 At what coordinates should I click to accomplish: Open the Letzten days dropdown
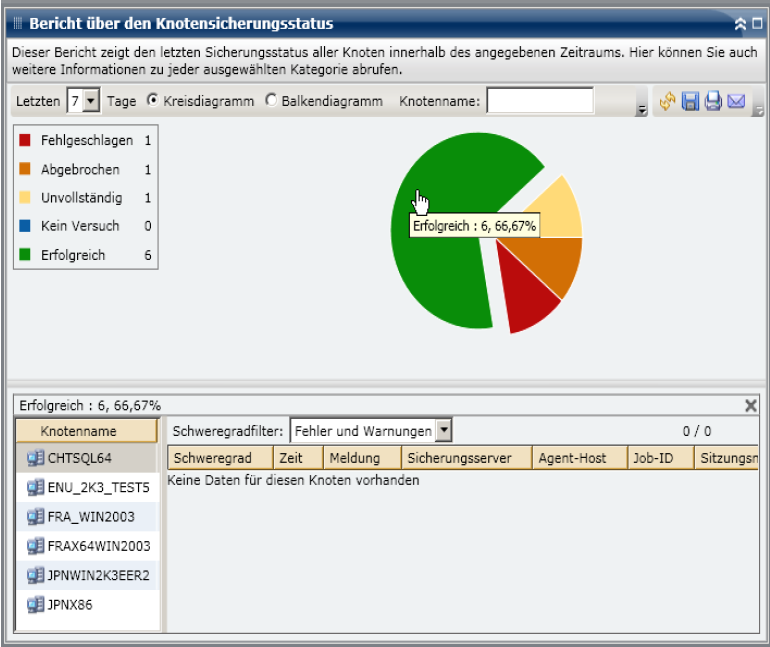(x=92, y=101)
